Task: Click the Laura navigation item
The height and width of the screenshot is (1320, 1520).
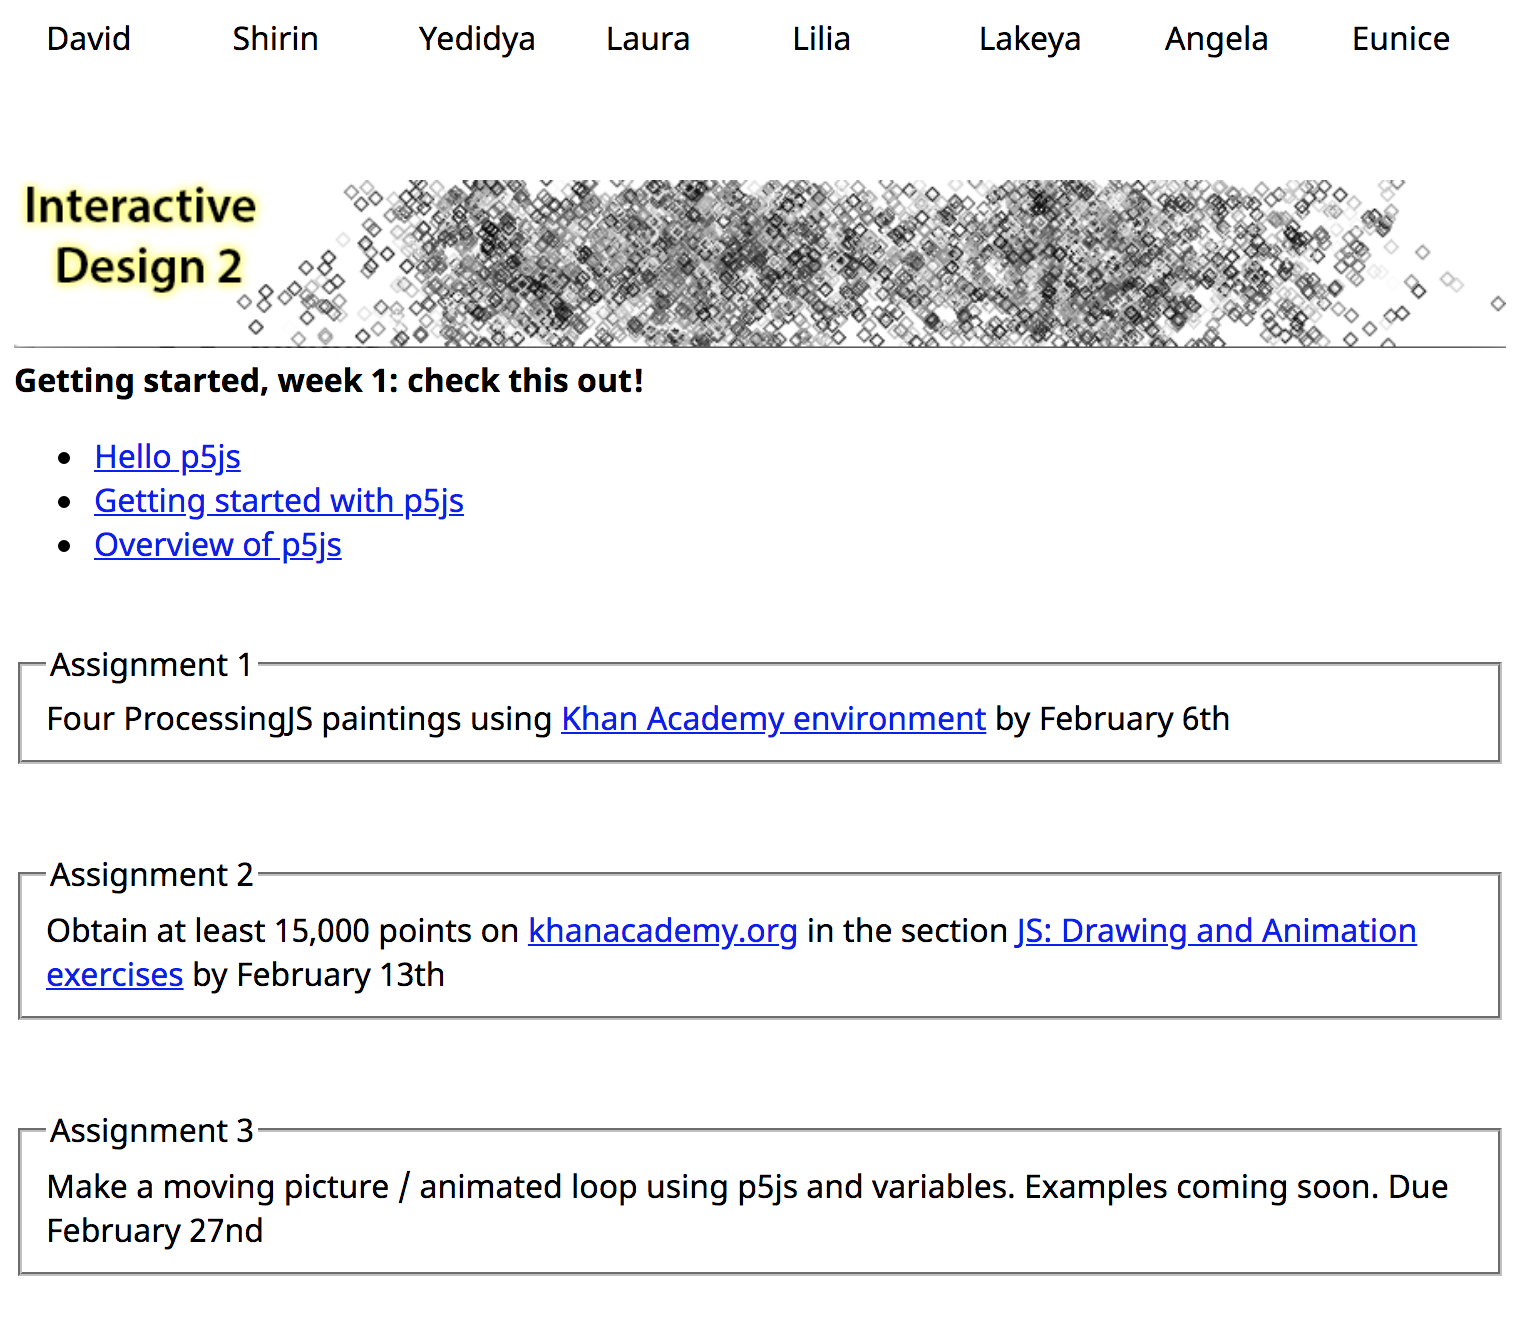Action: [x=647, y=39]
